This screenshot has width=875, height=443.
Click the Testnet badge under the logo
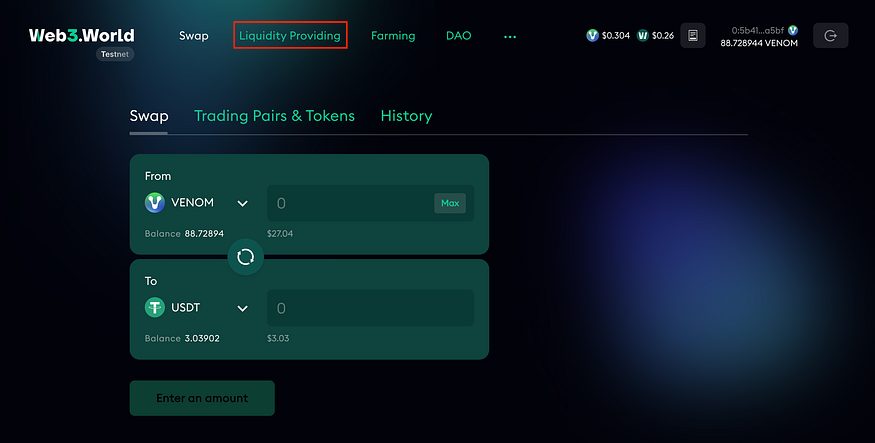click(x=115, y=54)
